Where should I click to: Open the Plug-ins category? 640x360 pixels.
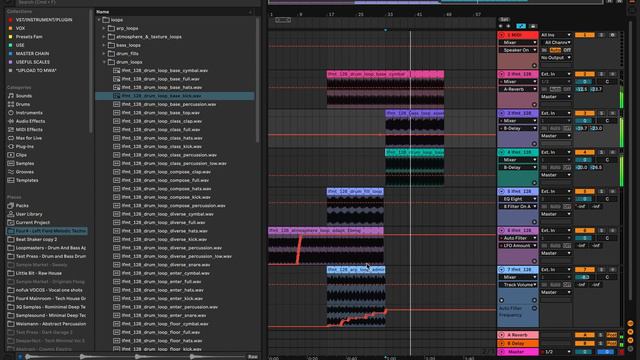(24, 147)
